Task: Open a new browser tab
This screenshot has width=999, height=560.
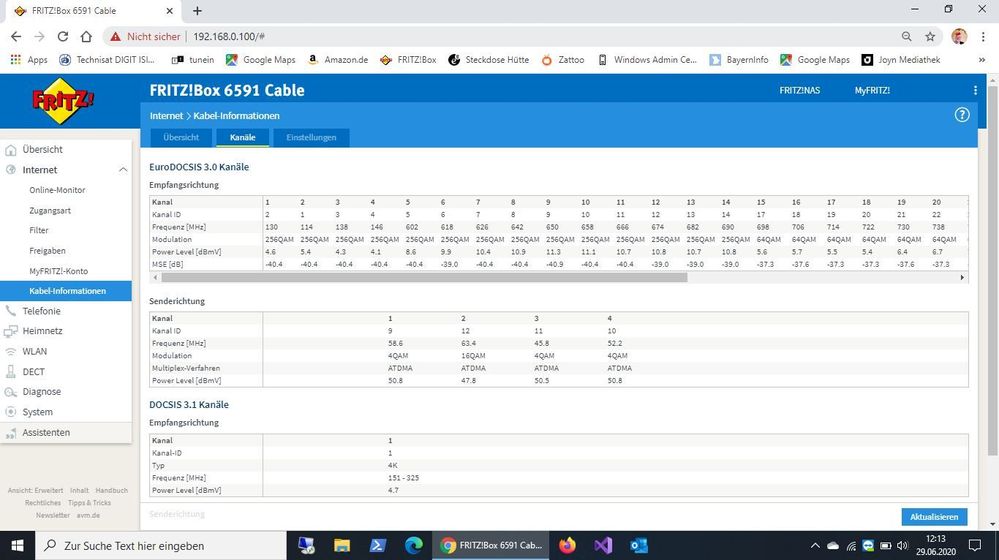Action: [198, 11]
